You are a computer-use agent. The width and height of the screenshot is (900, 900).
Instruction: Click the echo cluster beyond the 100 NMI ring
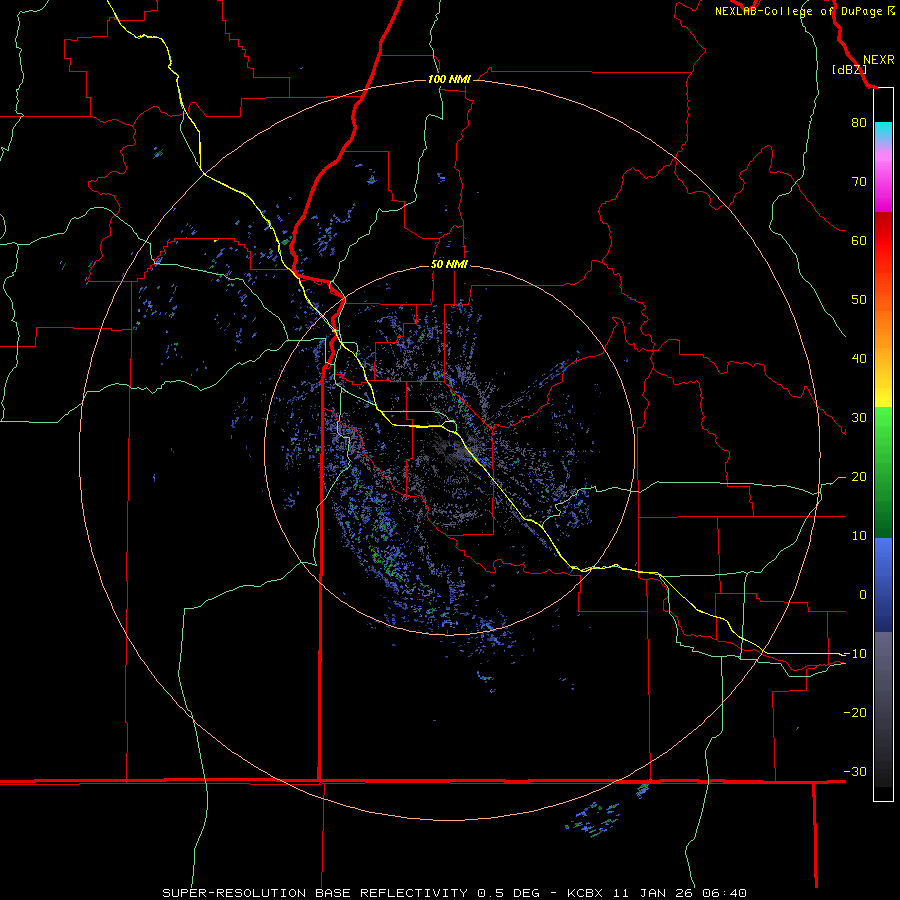click(593, 819)
